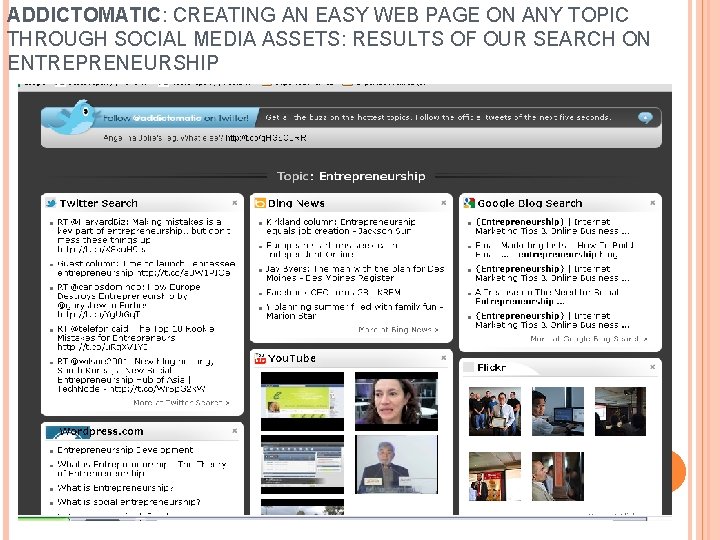This screenshot has height=540, width=720.
Task: Open first {Entrepreneurship} Internet Marketing Tips blog result
Action: (552, 226)
